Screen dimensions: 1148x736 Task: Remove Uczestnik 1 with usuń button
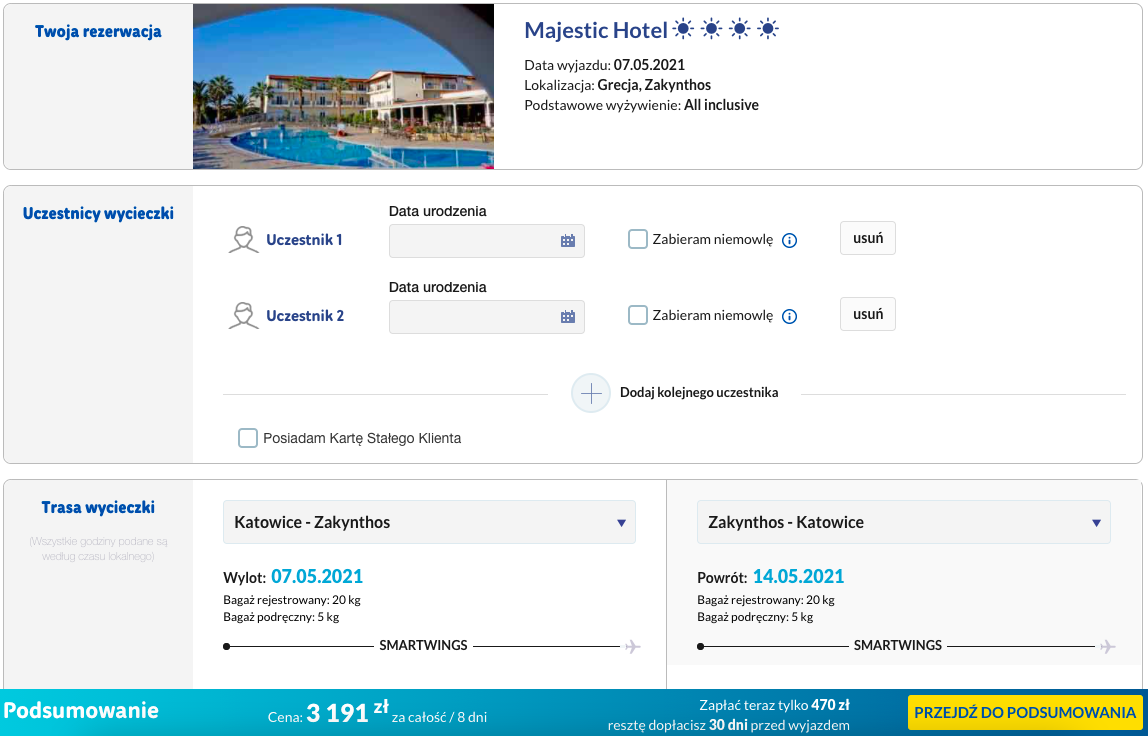coord(868,238)
